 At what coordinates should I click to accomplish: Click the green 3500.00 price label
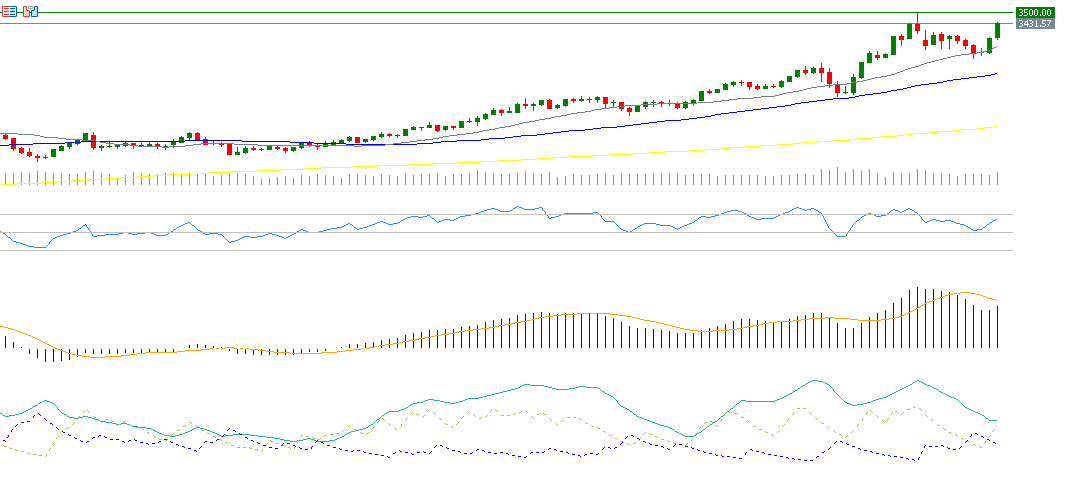click(1034, 12)
